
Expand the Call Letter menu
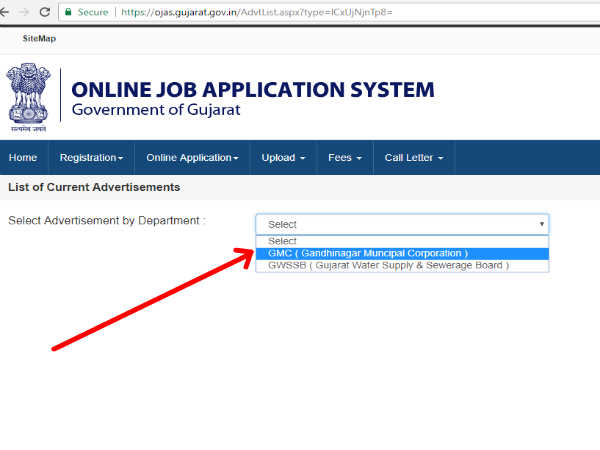click(x=414, y=158)
